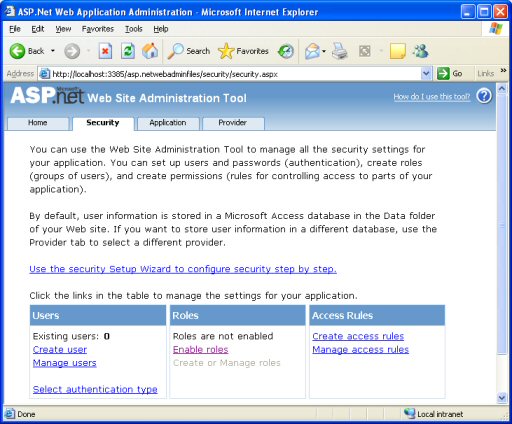The height and width of the screenshot is (424, 512).
Task: Click the Windows flag logo throbber
Action: coord(495,29)
